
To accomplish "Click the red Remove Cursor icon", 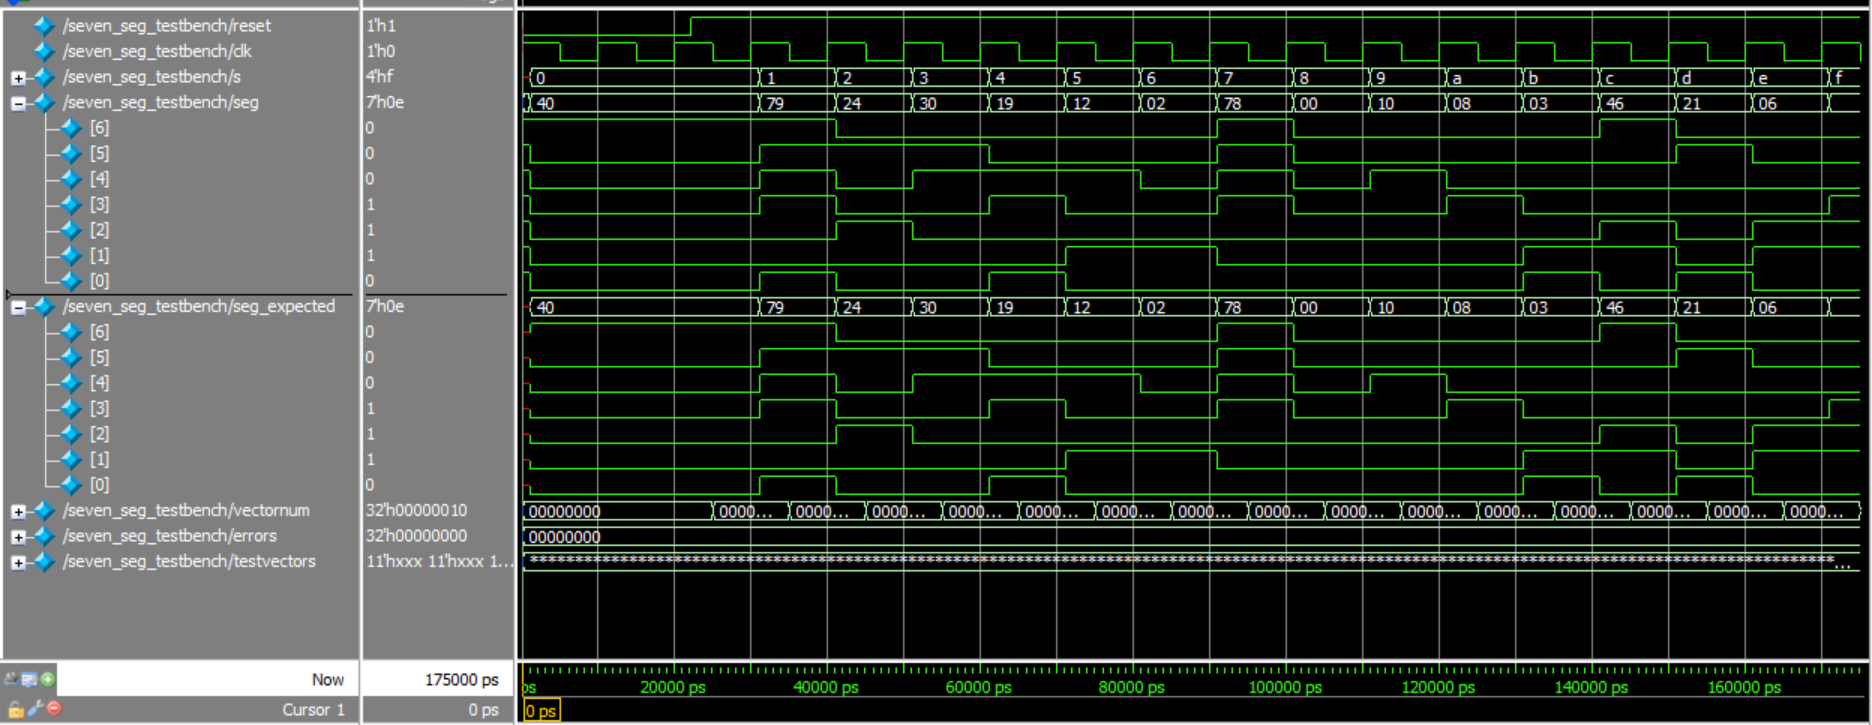I will click(x=54, y=709).
